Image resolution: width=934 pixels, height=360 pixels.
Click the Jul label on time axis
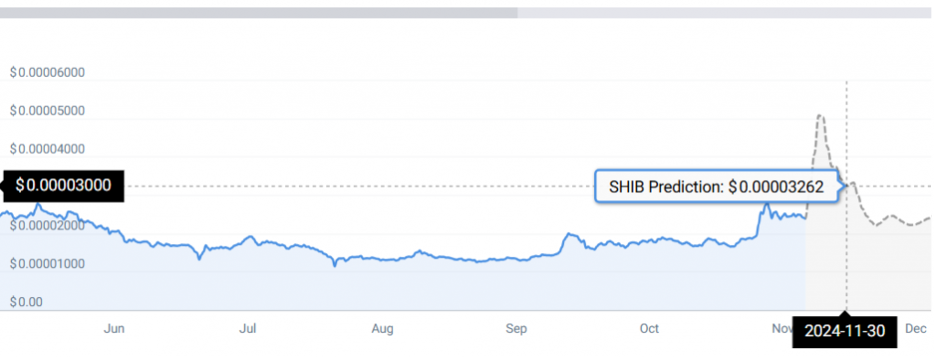click(247, 329)
